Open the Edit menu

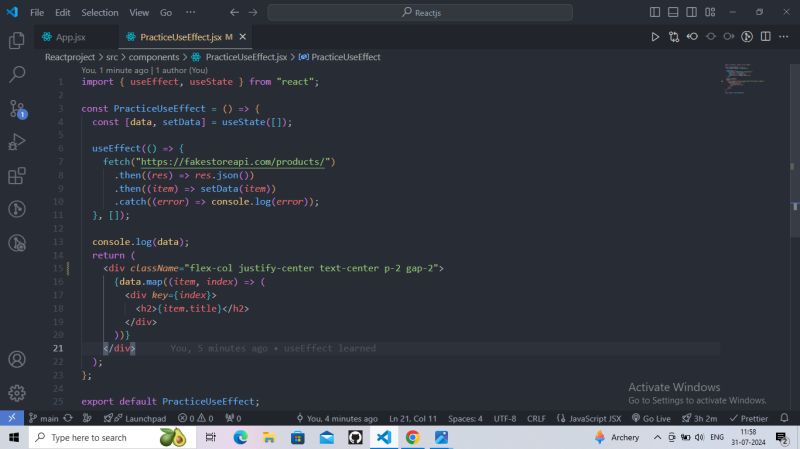62,12
